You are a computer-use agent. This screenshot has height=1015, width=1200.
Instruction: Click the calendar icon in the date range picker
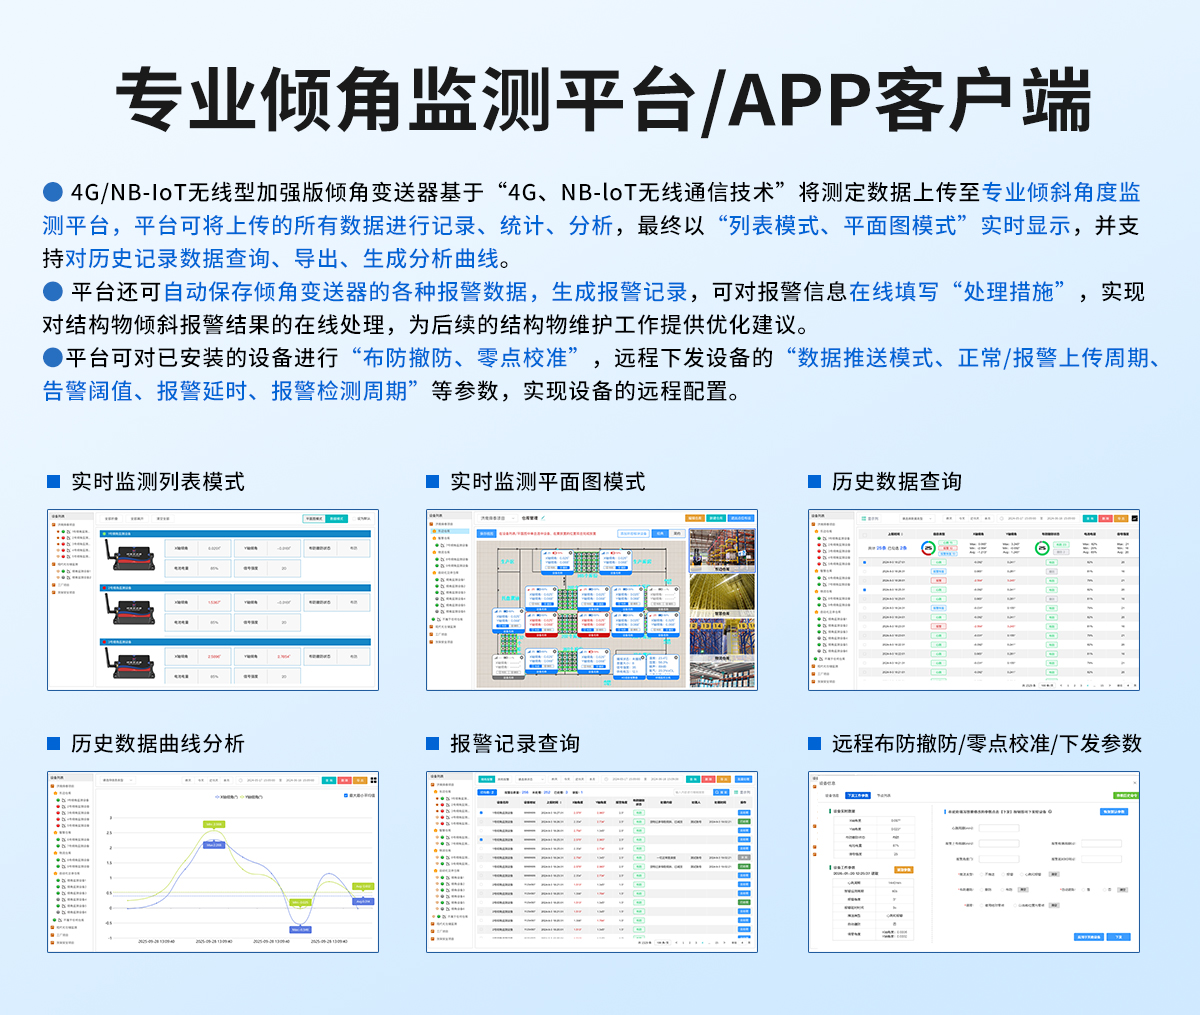click(1002, 518)
